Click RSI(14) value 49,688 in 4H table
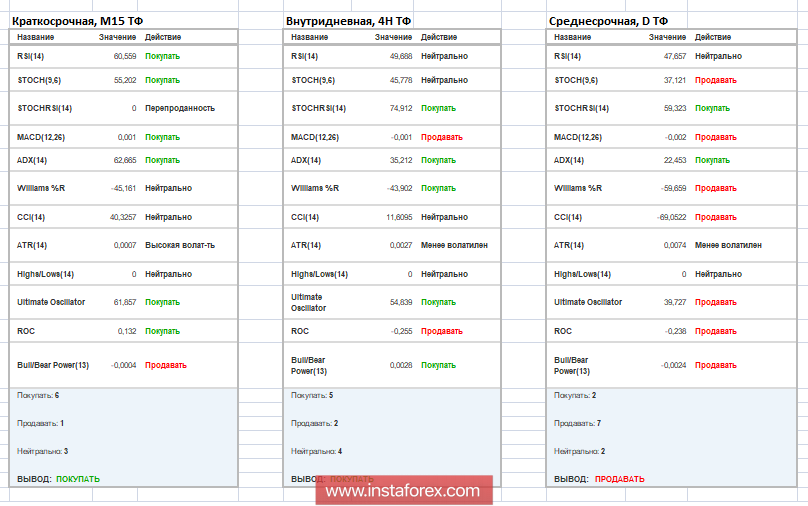 [x=401, y=56]
